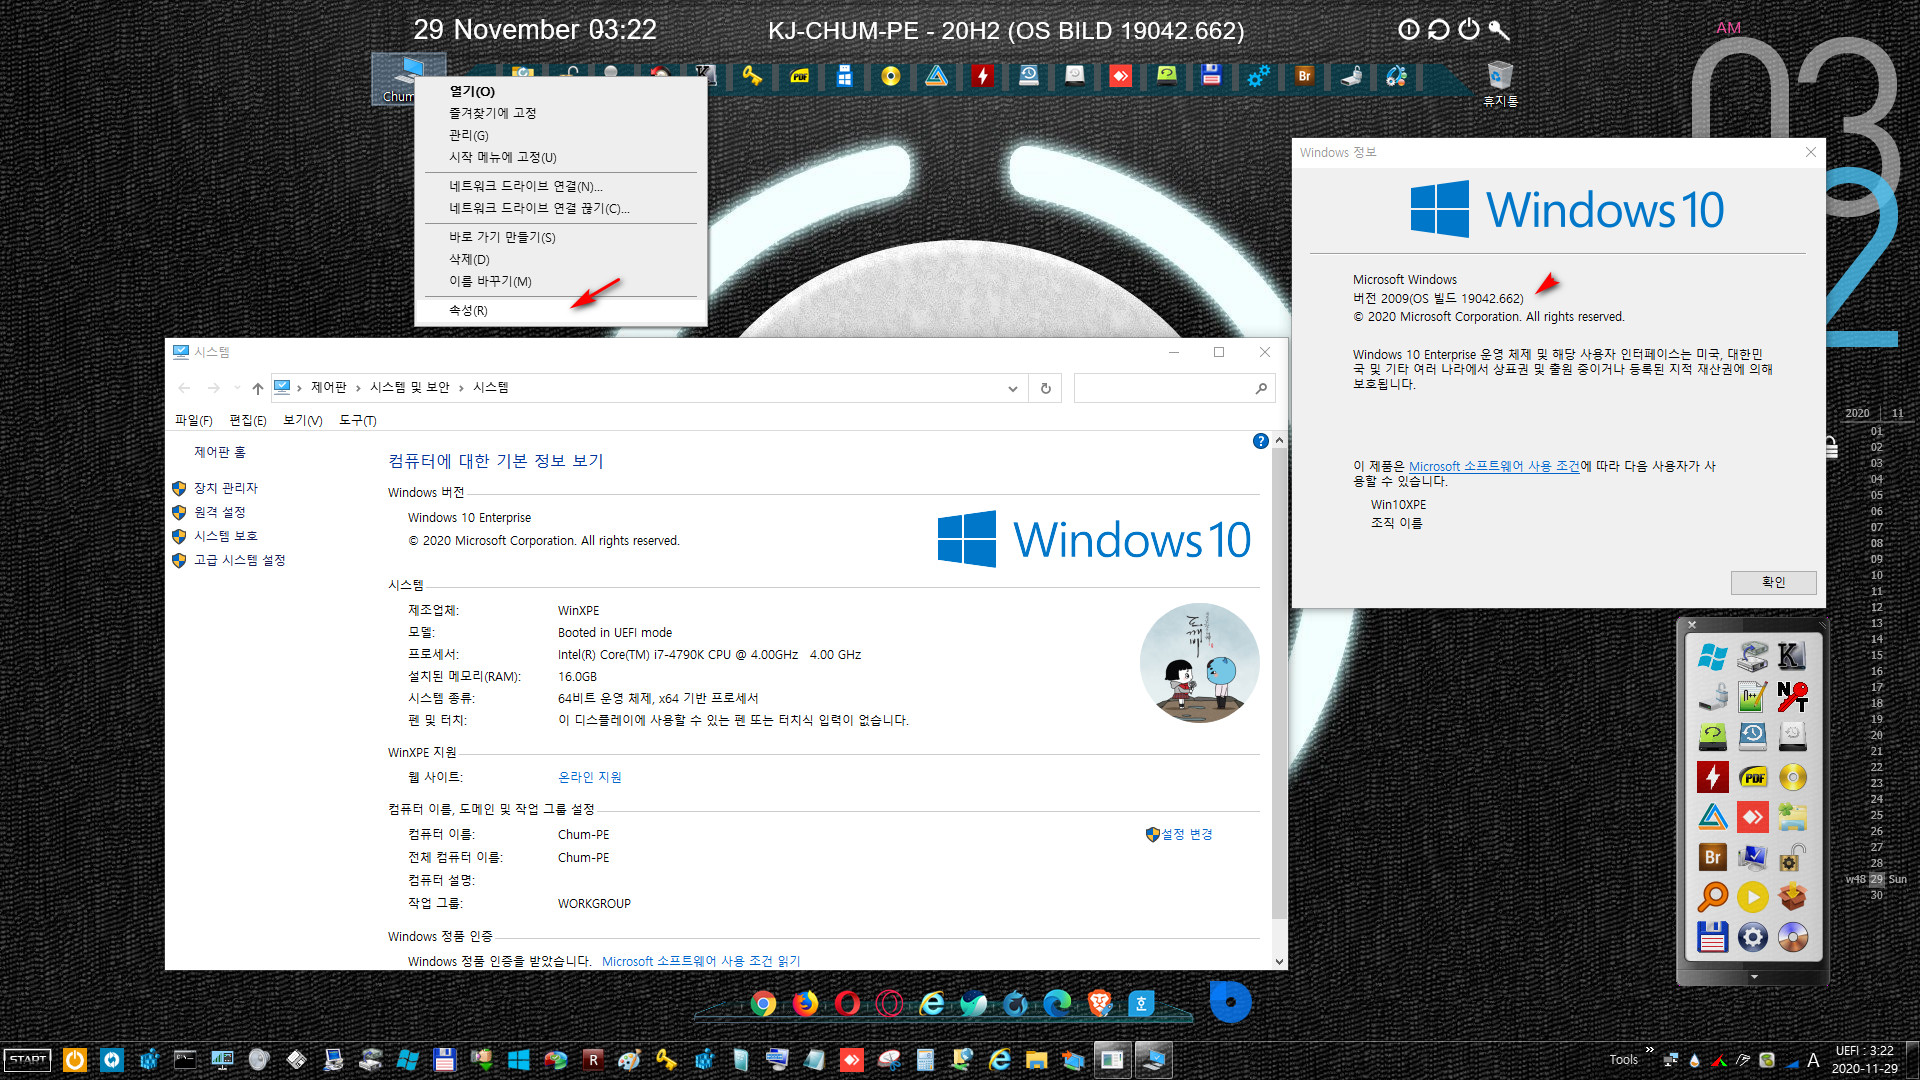Refresh the System window address bar
Image resolution: width=1920 pixels, height=1080 pixels.
click(x=1046, y=388)
